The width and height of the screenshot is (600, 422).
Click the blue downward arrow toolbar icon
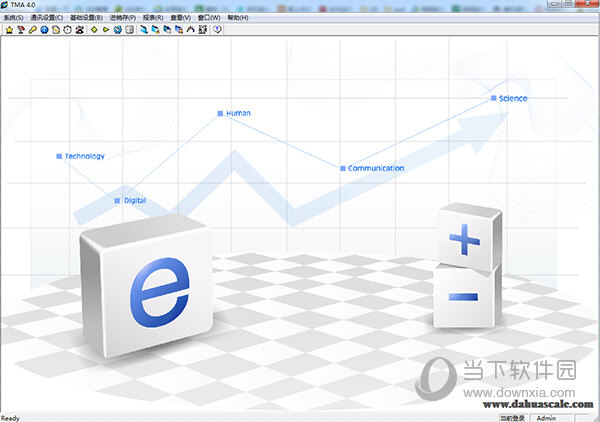pos(144,29)
